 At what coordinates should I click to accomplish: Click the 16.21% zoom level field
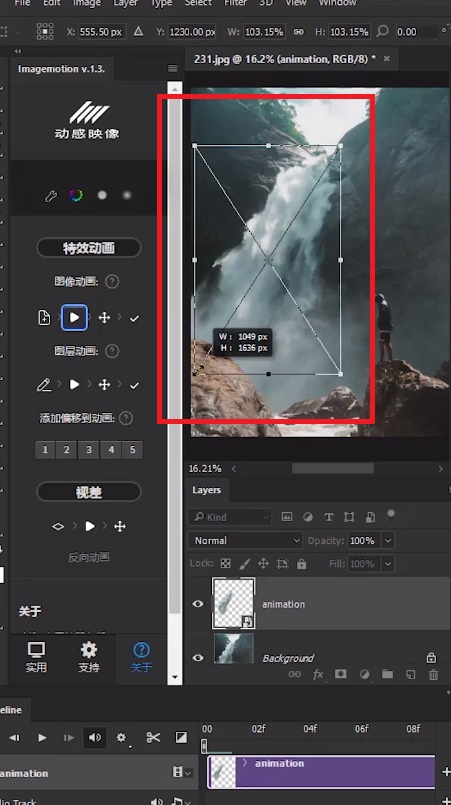click(x=205, y=468)
